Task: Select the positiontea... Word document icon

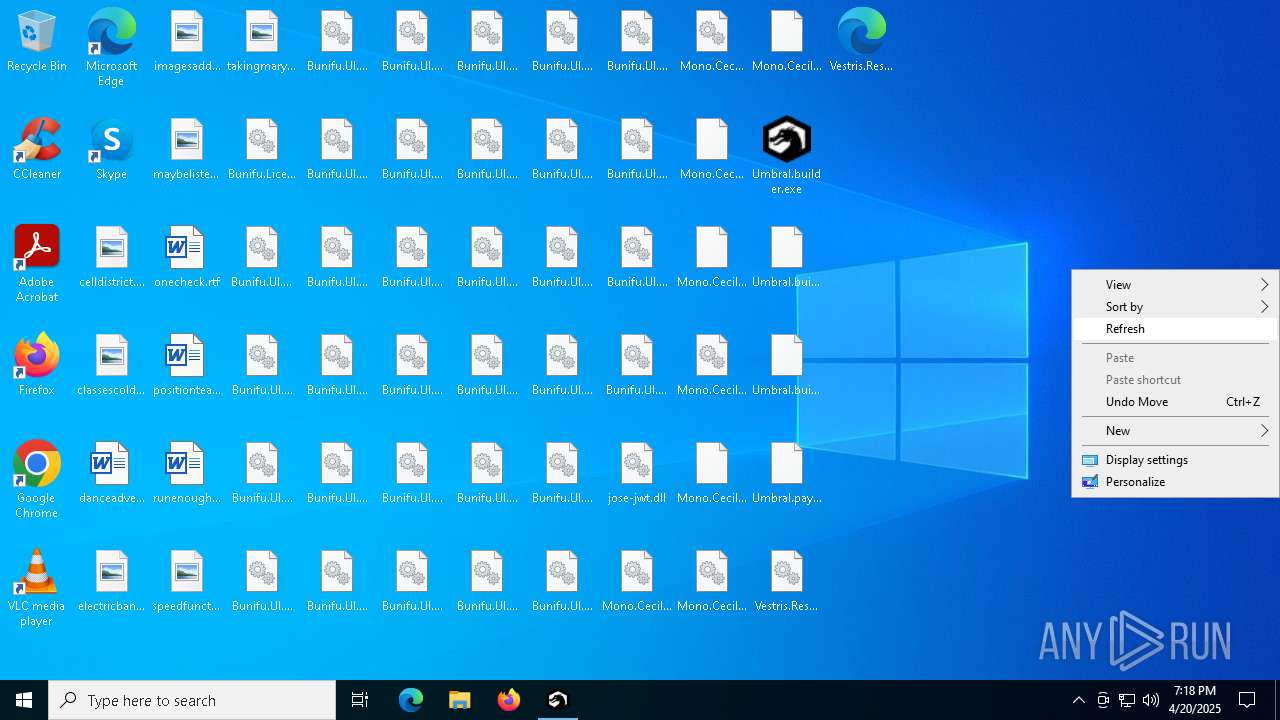Action: coord(186,364)
